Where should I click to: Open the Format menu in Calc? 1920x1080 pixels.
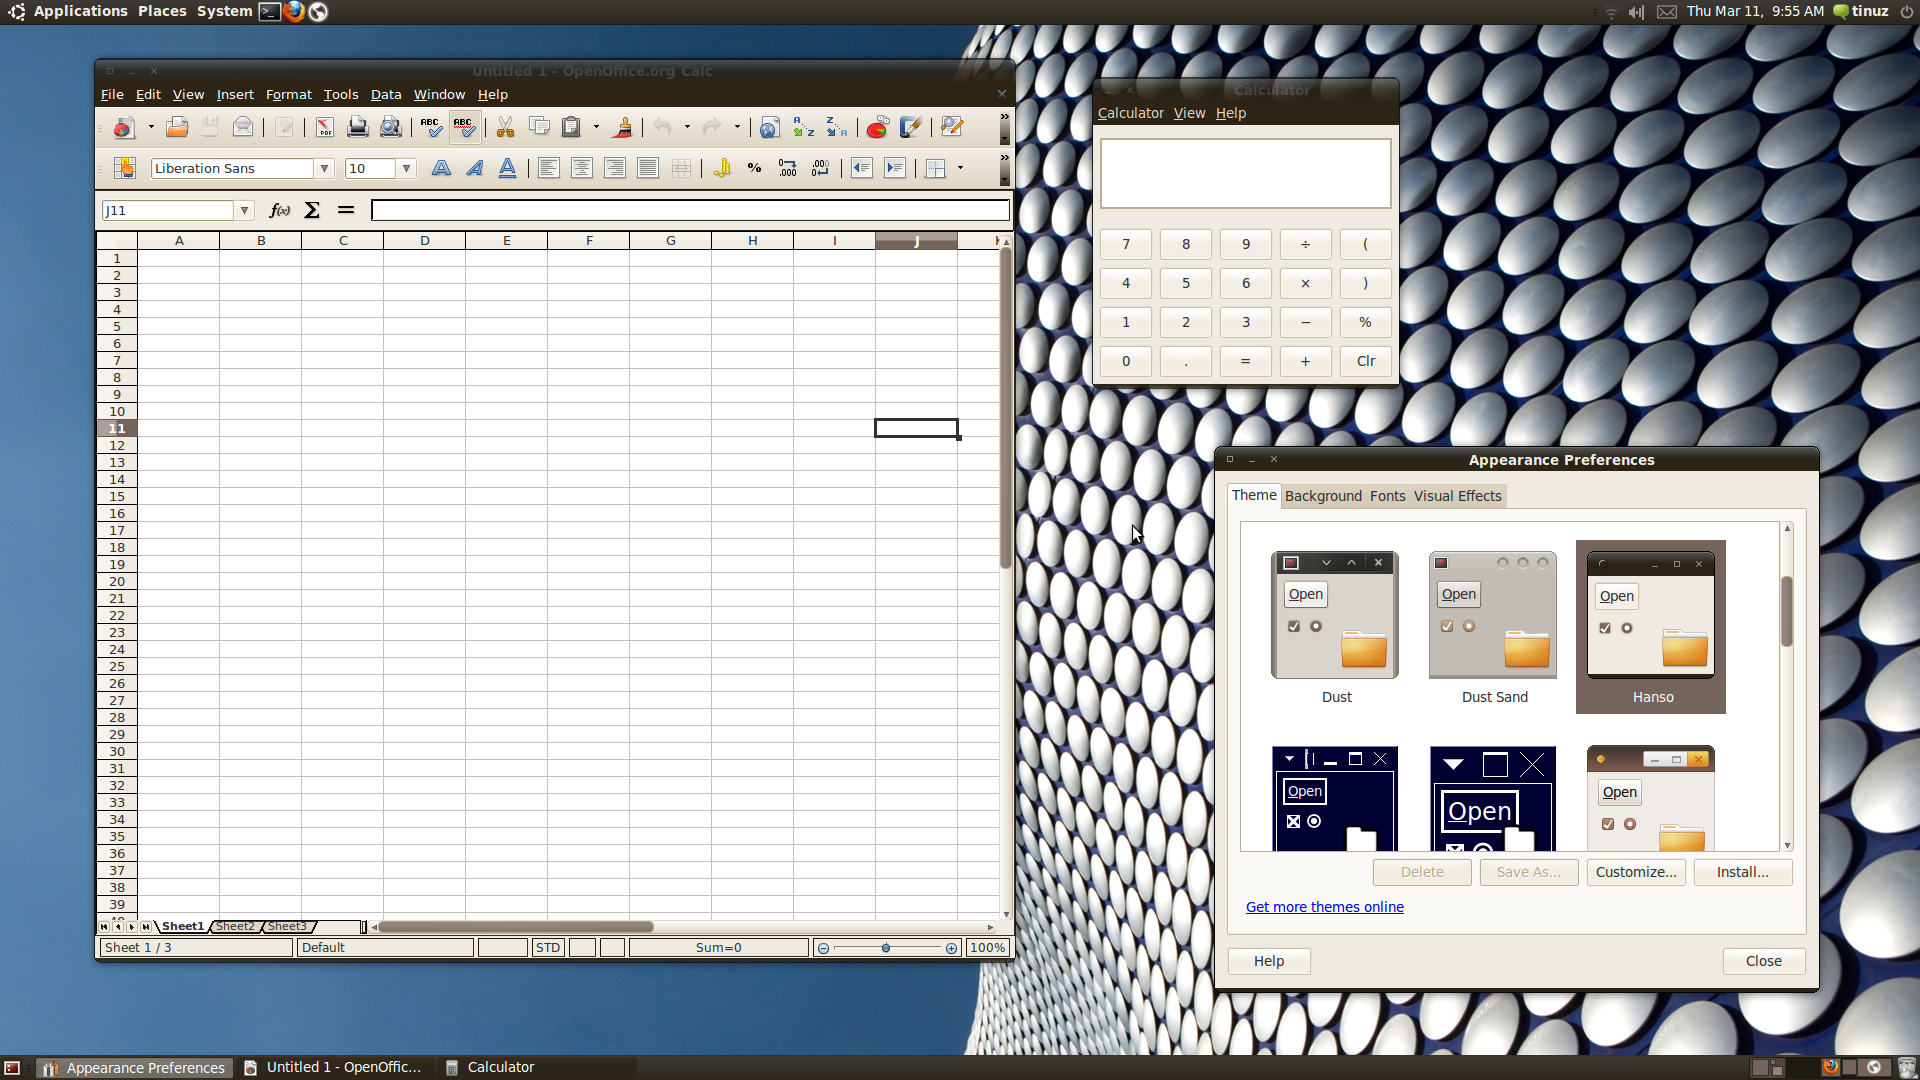[x=288, y=95]
